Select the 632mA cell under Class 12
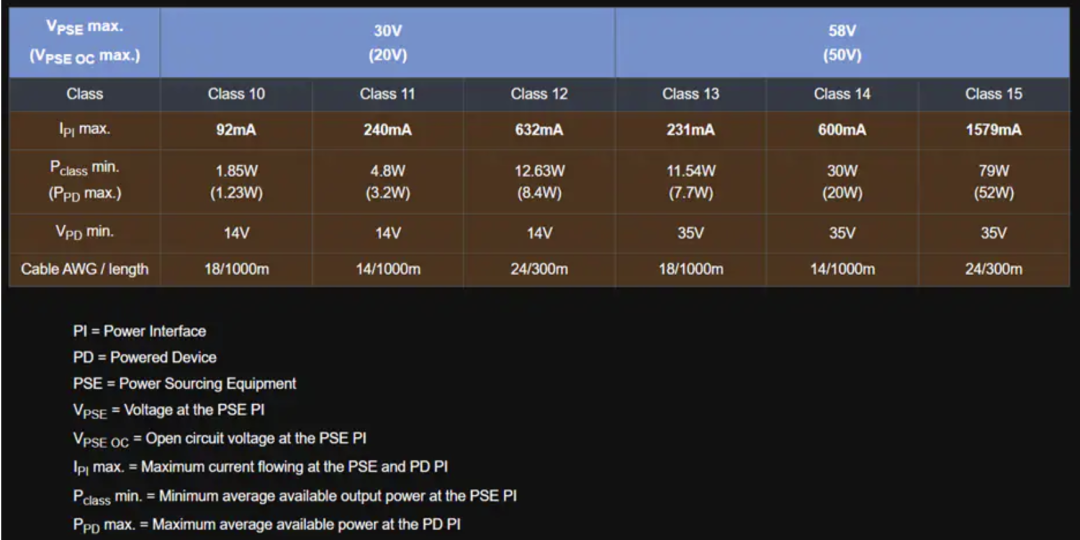 pos(539,130)
